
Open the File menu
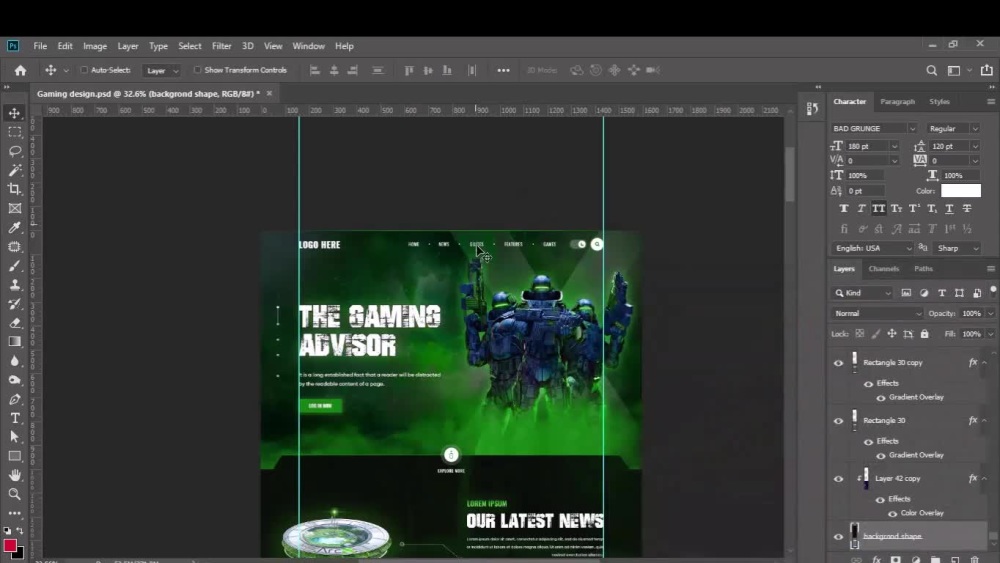(x=40, y=46)
